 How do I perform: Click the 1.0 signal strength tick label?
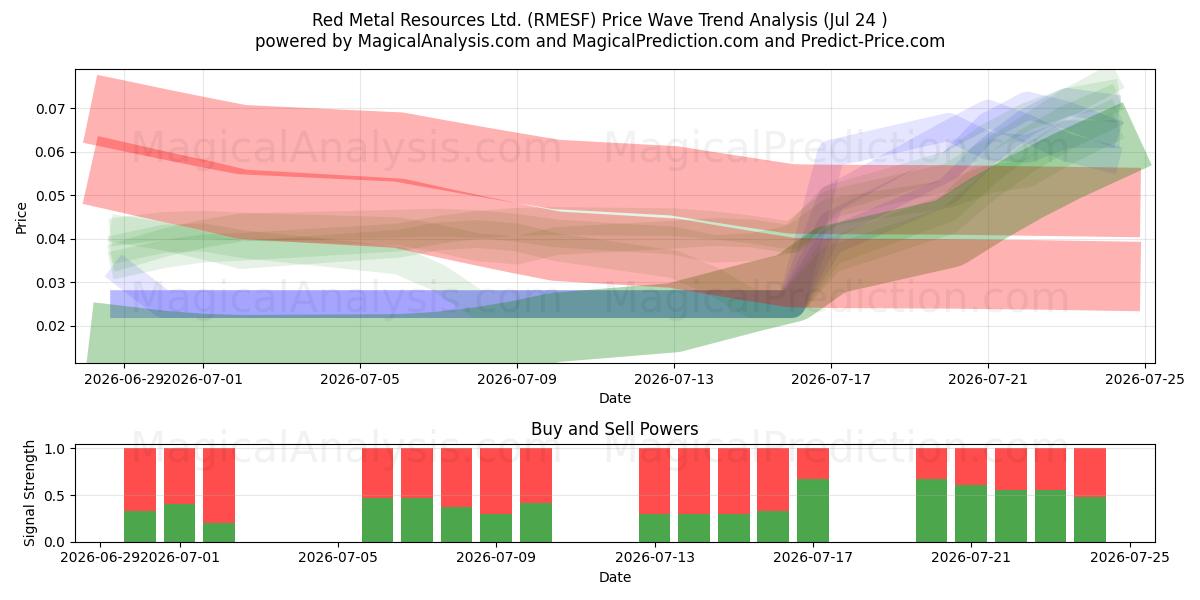pos(56,449)
